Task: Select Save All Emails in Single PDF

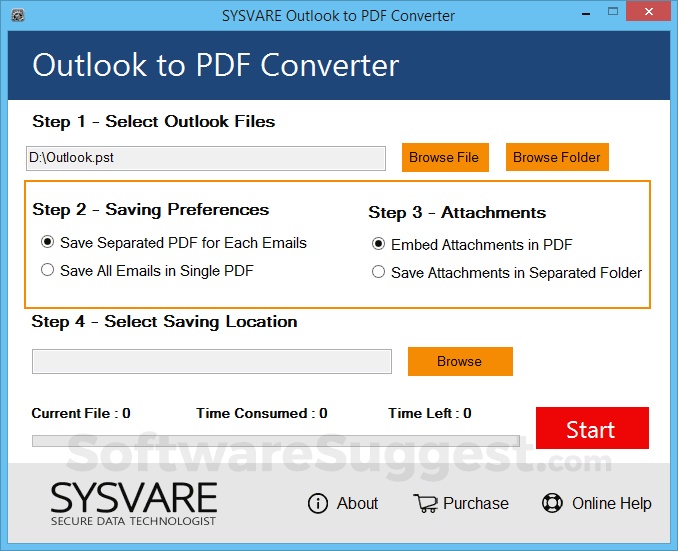Action: (47, 269)
